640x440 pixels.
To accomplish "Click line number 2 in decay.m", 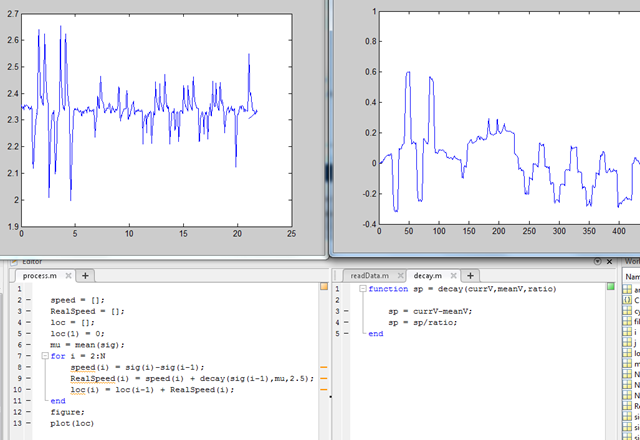I will coord(337,300).
